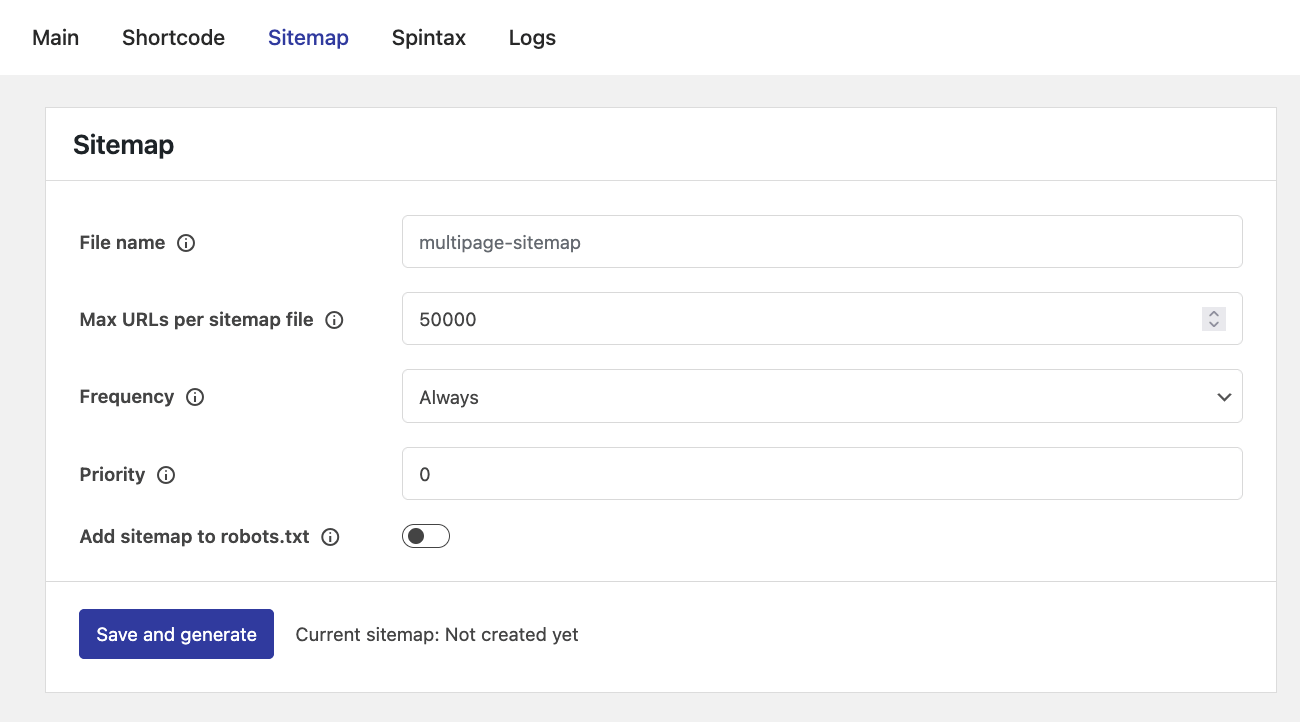The height and width of the screenshot is (722, 1300).
Task: Open the Logs tab
Action: tap(531, 37)
